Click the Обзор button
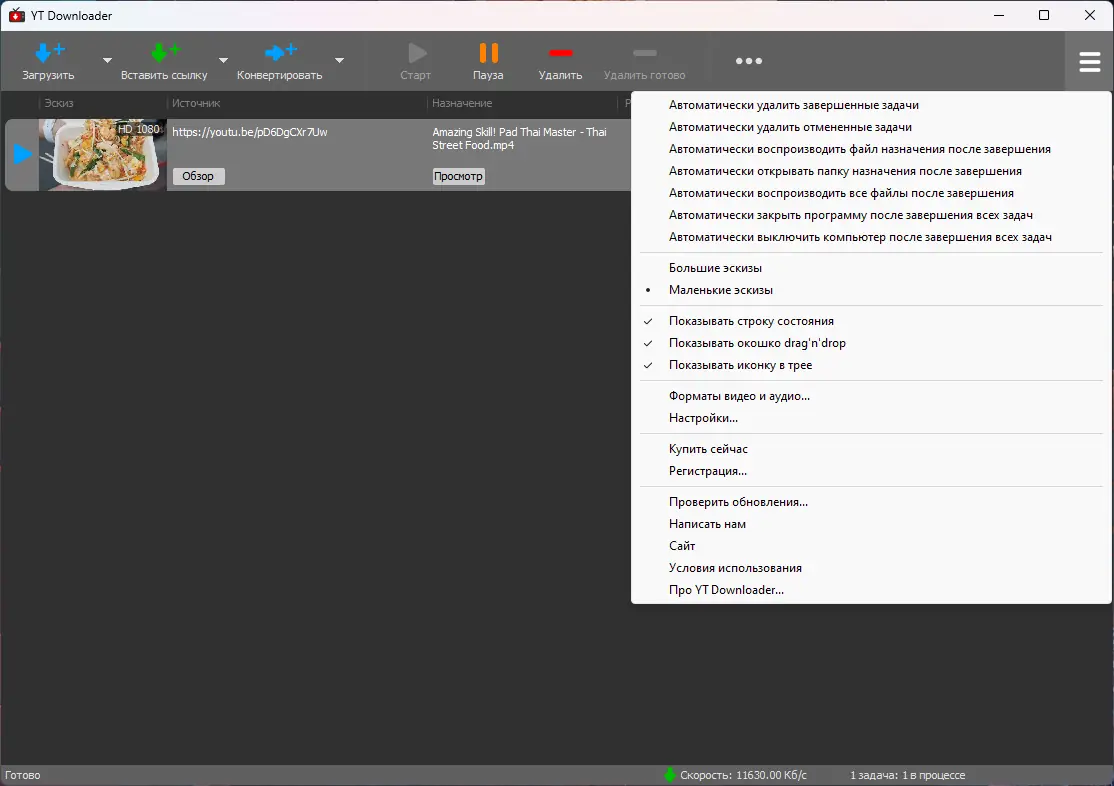The image size is (1114, 786). point(198,176)
